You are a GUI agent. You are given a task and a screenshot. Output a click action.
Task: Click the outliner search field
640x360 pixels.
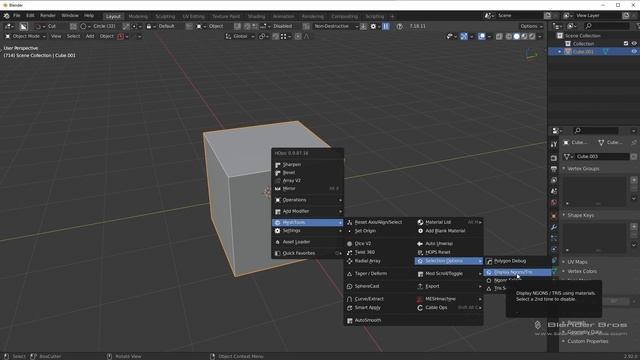click(x=607, y=26)
